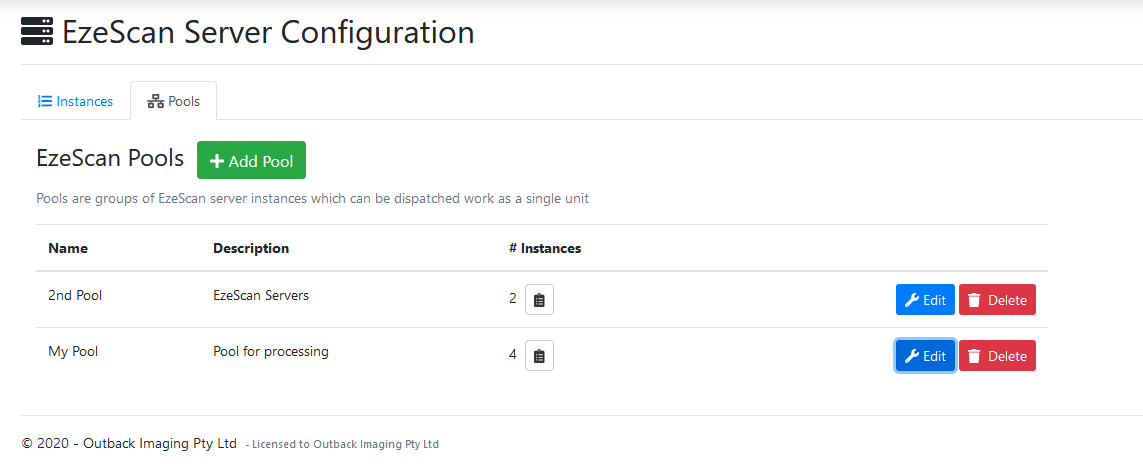The width and height of the screenshot is (1143, 472).
Task: Delete the My Pool entry
Action: coord(997,356)
